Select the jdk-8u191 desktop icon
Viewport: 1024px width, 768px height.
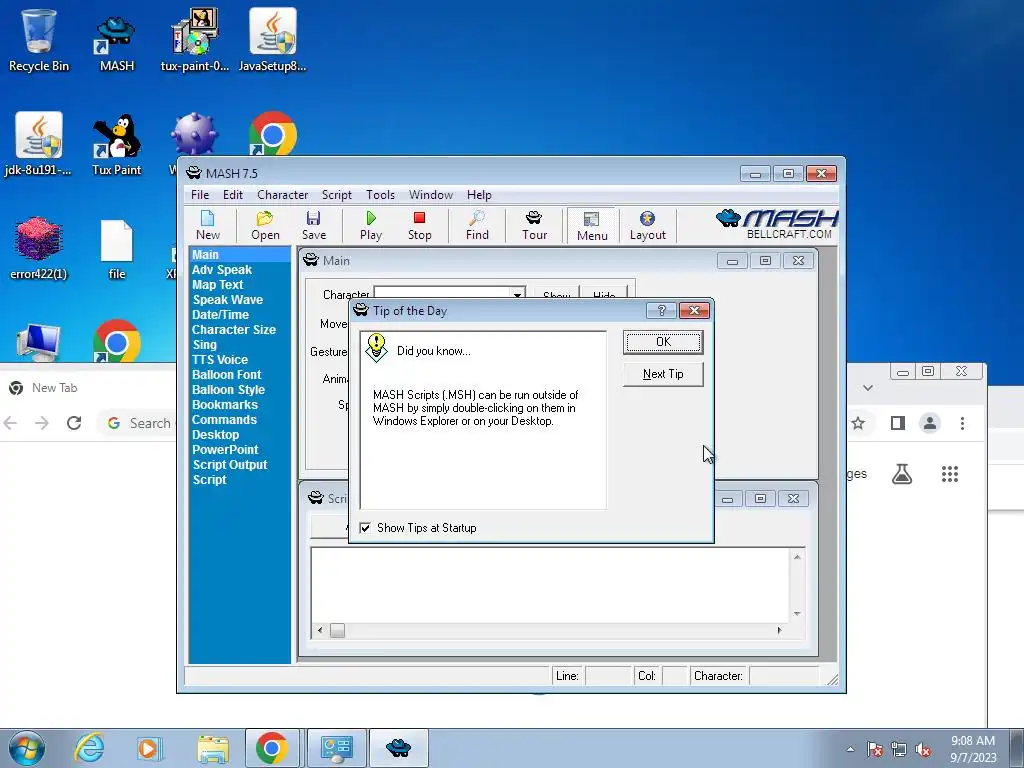[x=39, y=144]
